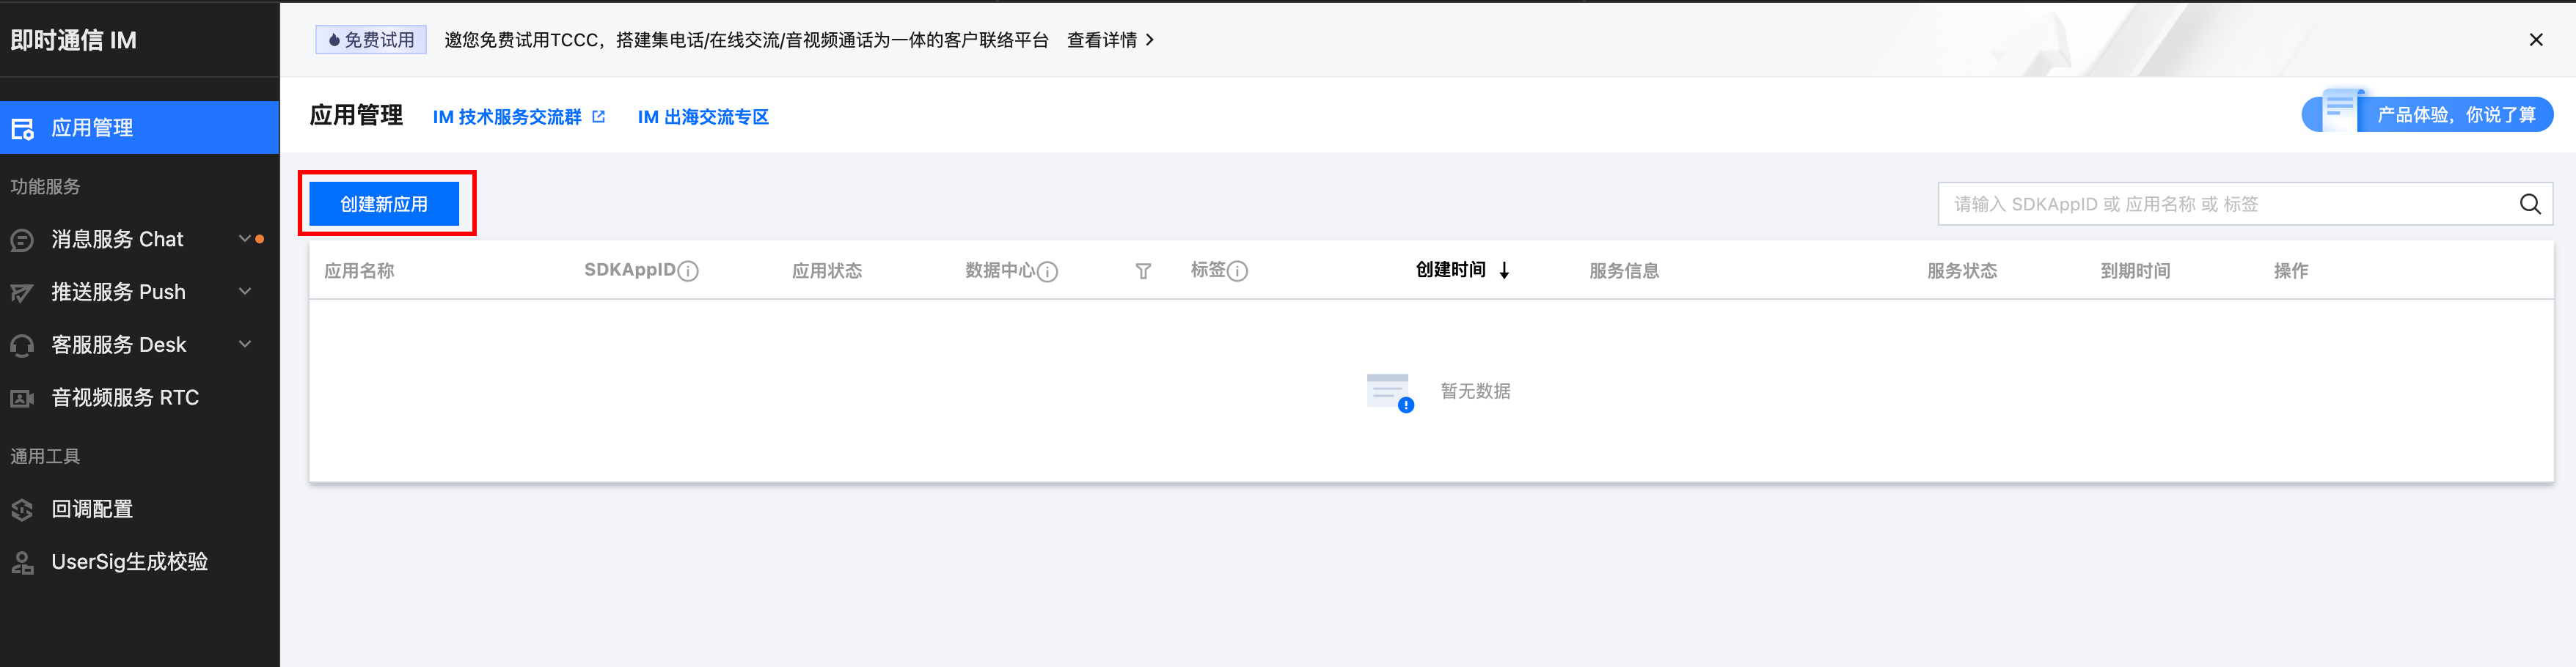The height and width of the screenshot is (667, 2576).
Task: Open 应用管理 in the sidebar
Action: [x=139, y=128]
